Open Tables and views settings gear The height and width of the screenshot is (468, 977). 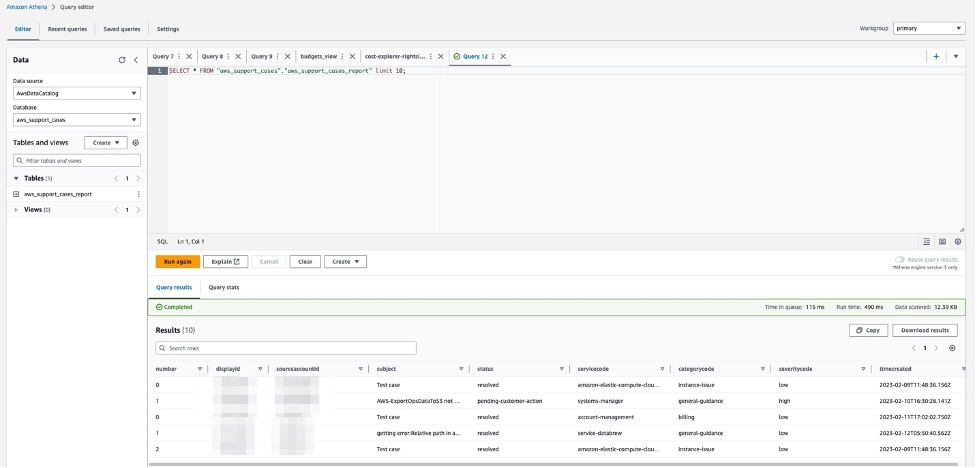click(136, 143)
